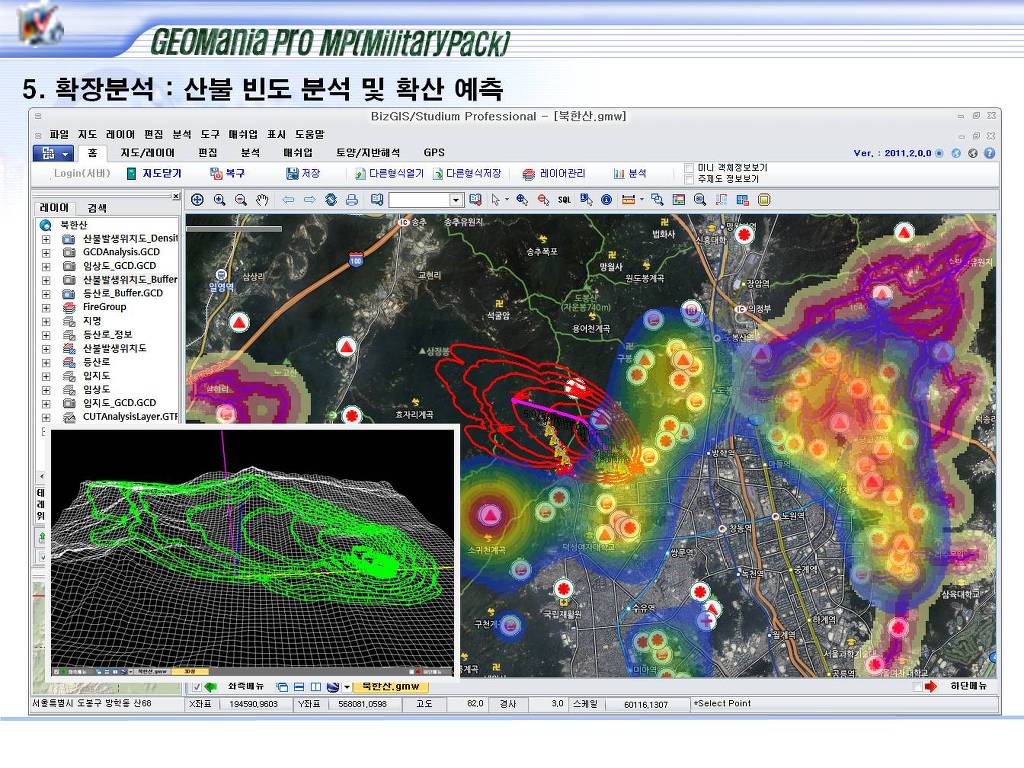The image size is (1024, 768).
Task: Expand the FireGroup layer node
Action: [x=45, y=307]
